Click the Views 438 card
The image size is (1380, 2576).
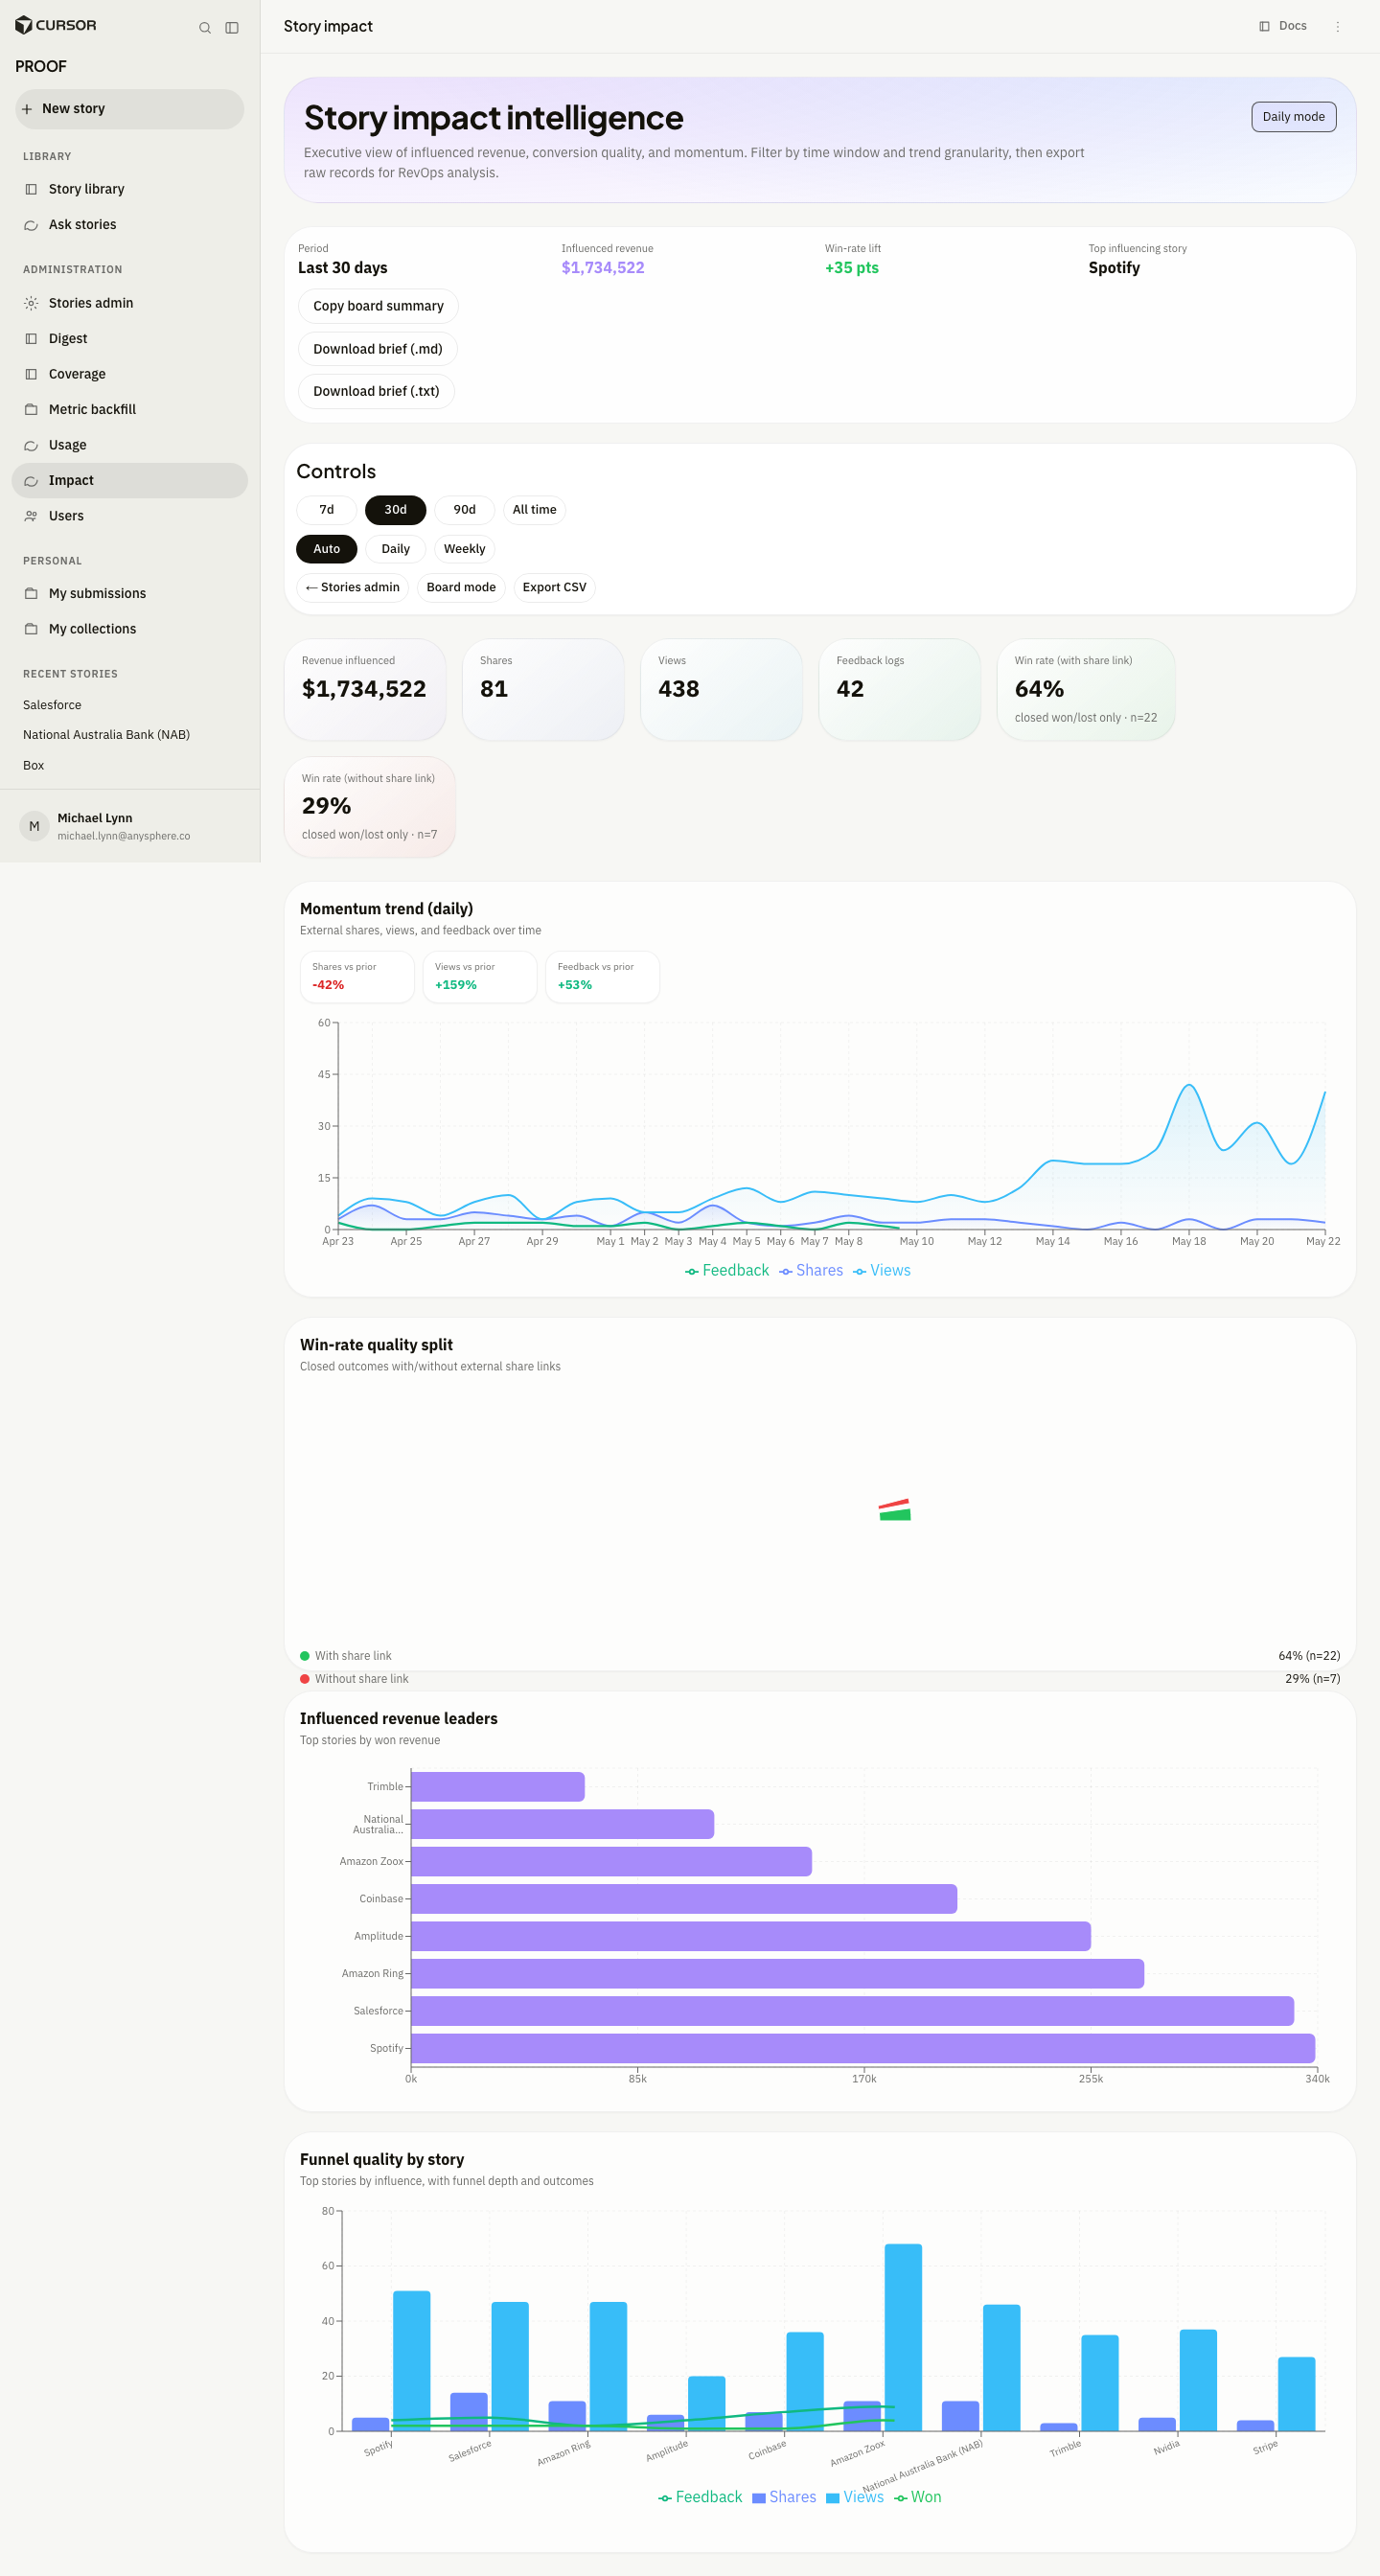click(721, 689)
